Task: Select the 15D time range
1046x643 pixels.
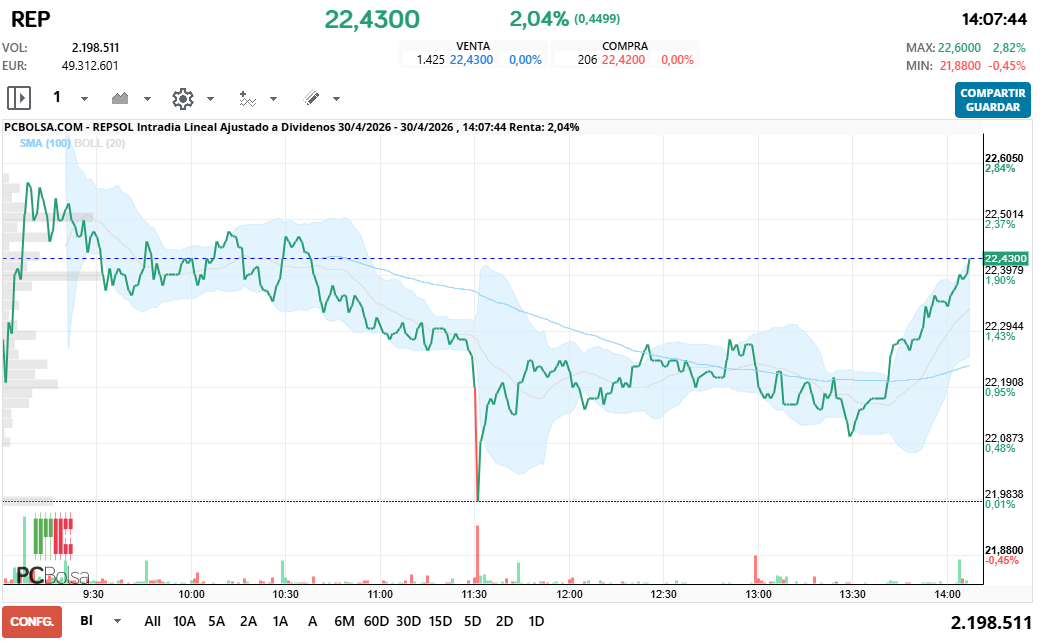Action: 440,622
